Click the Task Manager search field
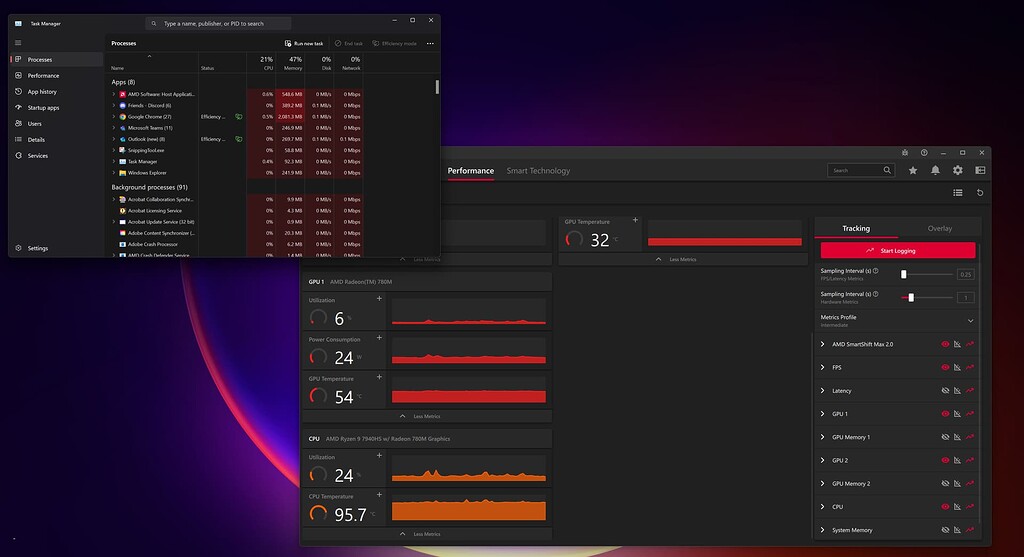Image resolution: width=1024 pixels, height=557 pixels. tap(218, 24)
